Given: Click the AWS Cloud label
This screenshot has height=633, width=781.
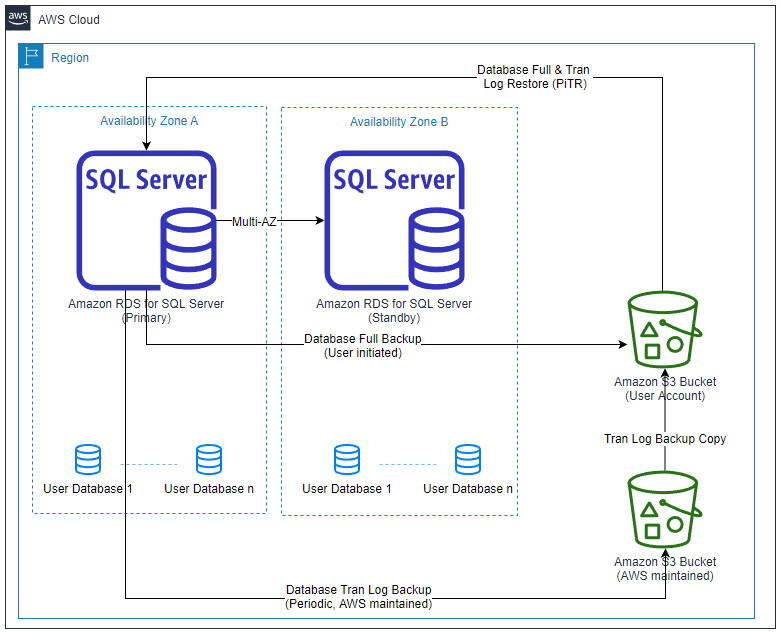Looking at the screenshot, I should tap(69, 19).
